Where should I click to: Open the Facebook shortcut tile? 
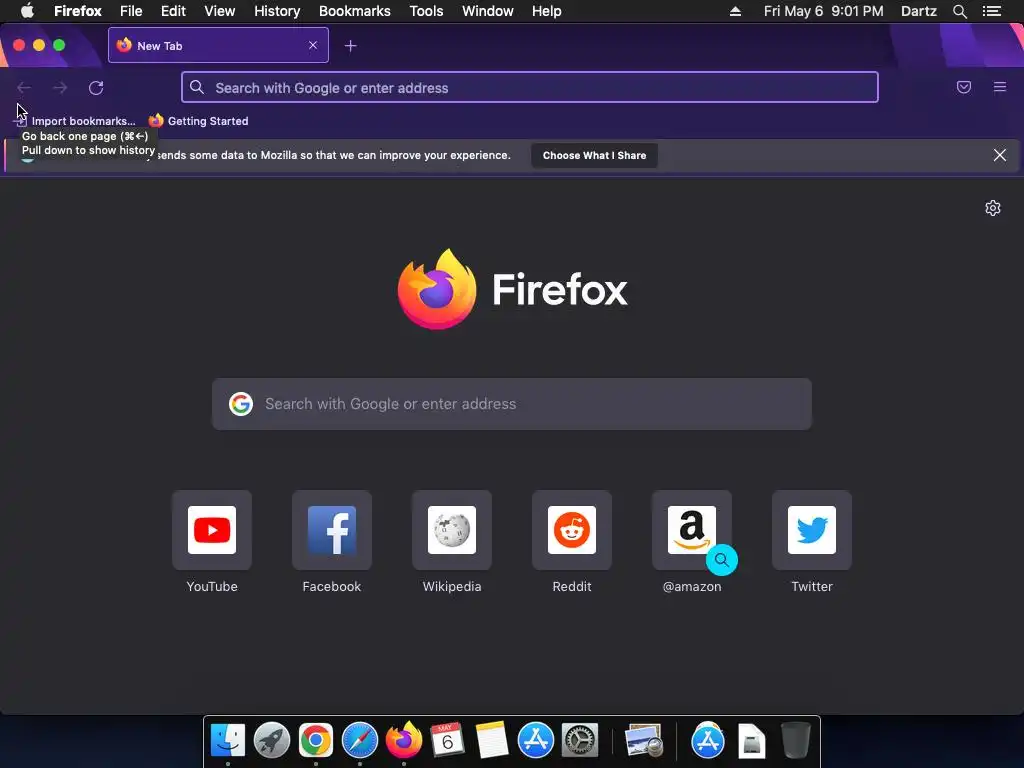tap(332, 530)
